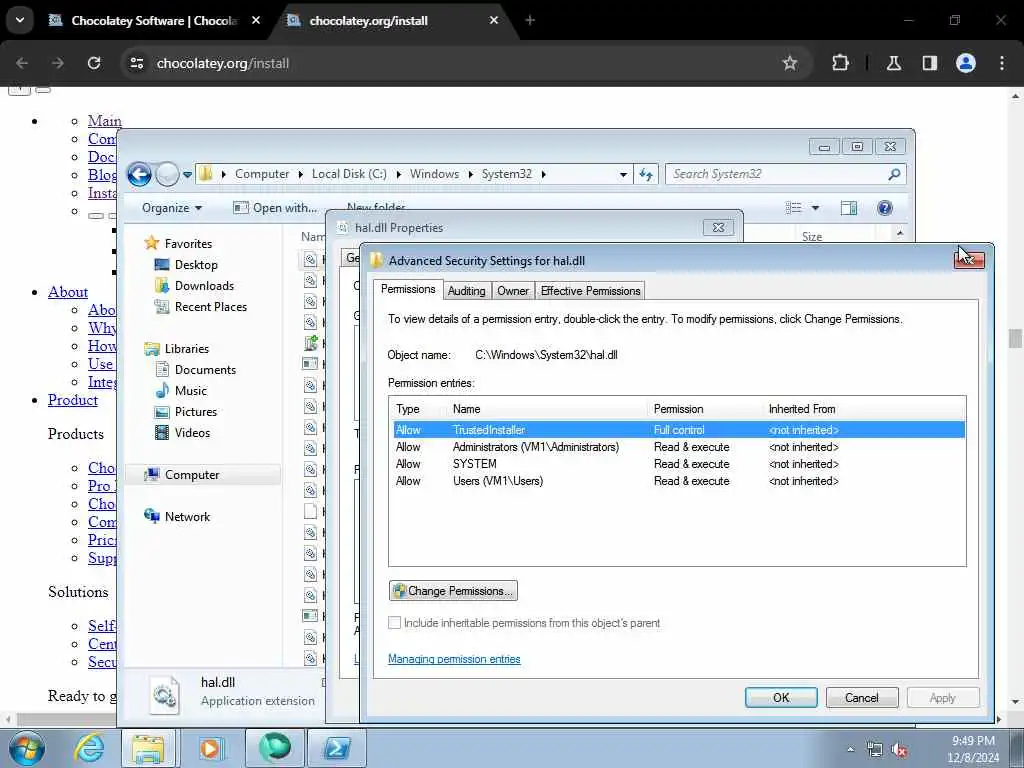Launch Internet Explorer from taskbar
The height and width of the screenshot is (768, 1024).
pyautogui.click(x=89, y=748)
